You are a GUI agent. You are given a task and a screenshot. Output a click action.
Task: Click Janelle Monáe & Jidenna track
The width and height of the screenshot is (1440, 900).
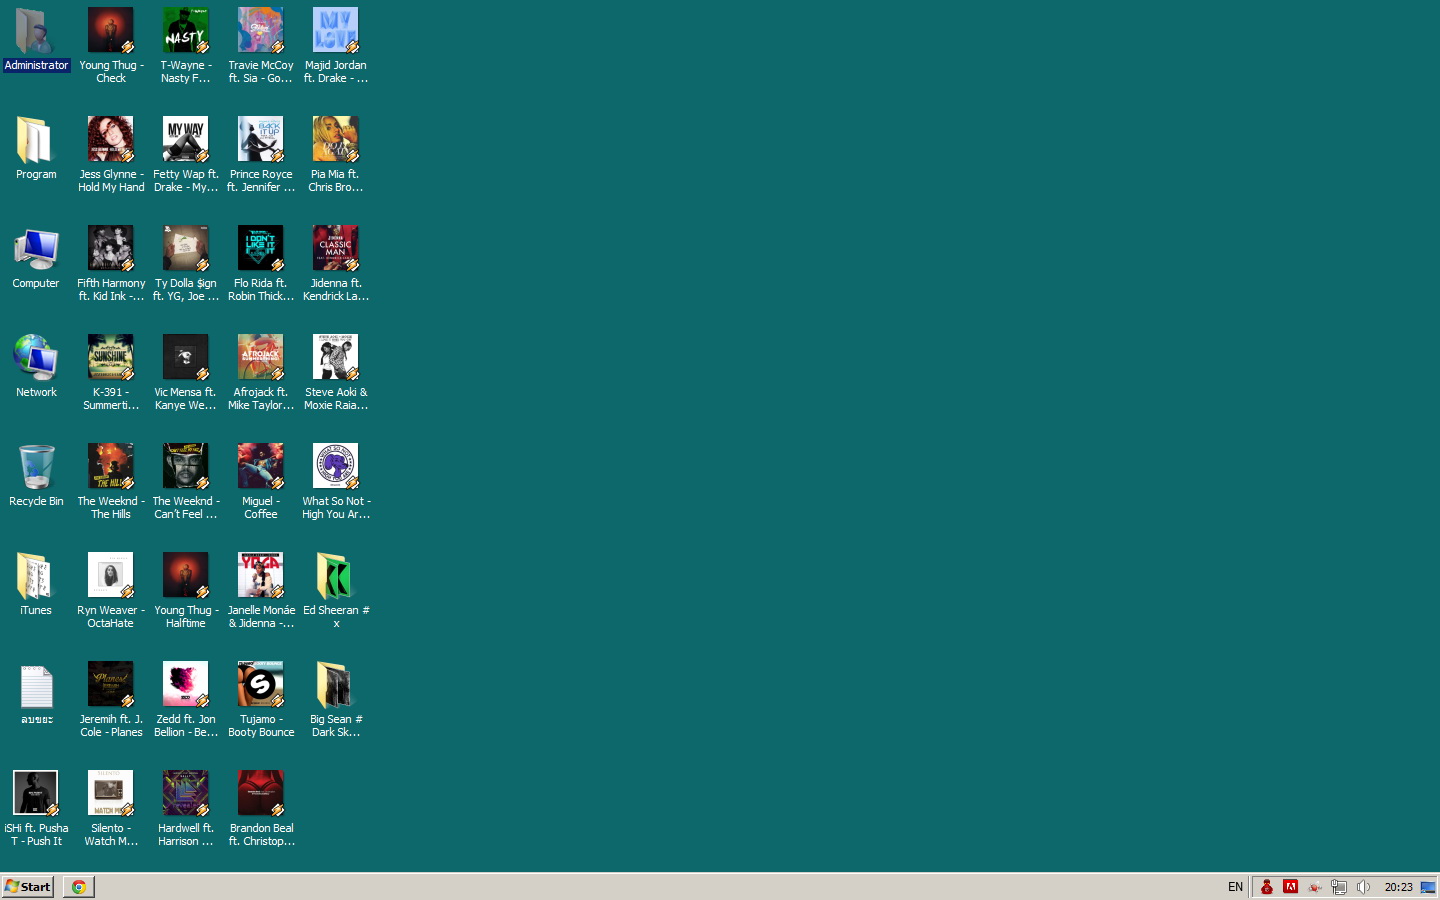click(x=261, y=591)
